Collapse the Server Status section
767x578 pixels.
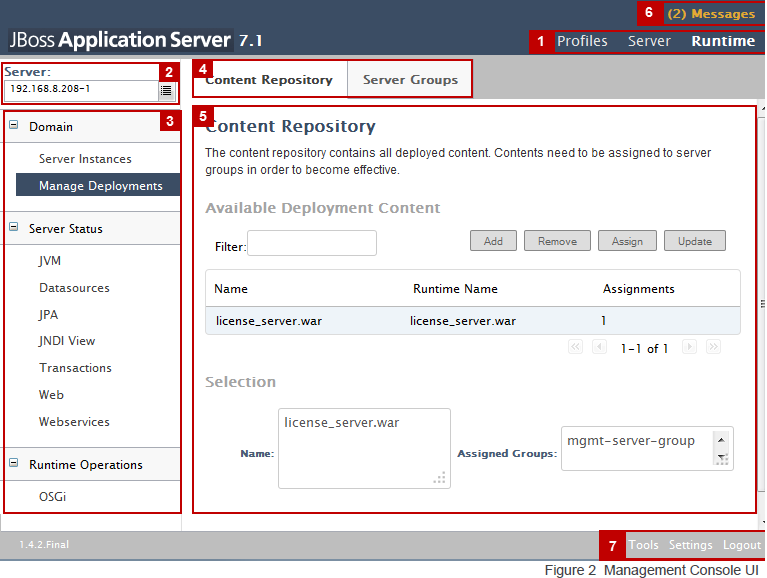pyautogui.click(x=14, y=227)
